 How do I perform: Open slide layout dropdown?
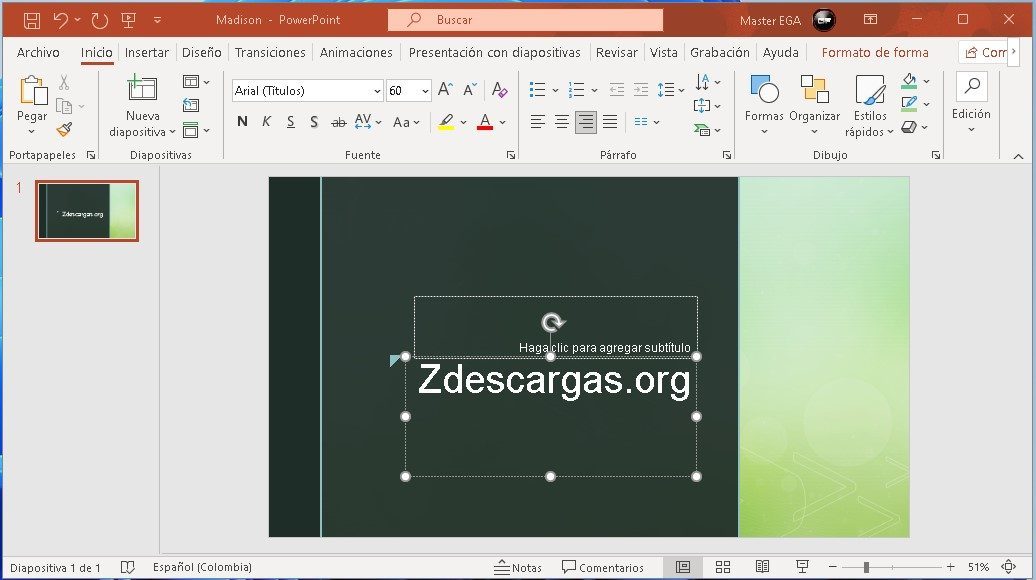point(196,82)
